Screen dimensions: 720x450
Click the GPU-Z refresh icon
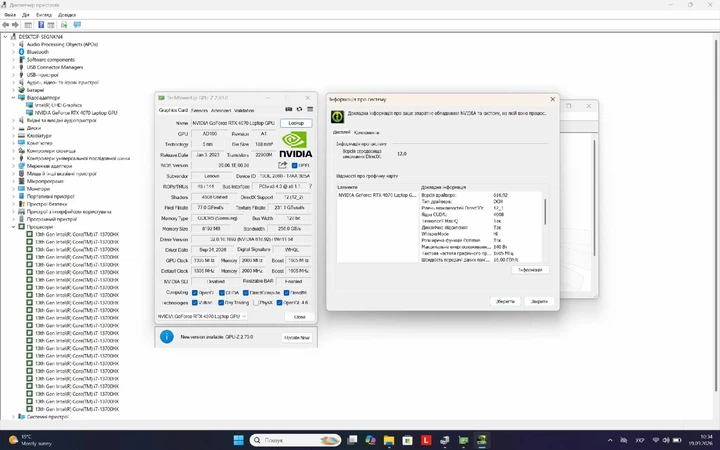tap(299, 109)
